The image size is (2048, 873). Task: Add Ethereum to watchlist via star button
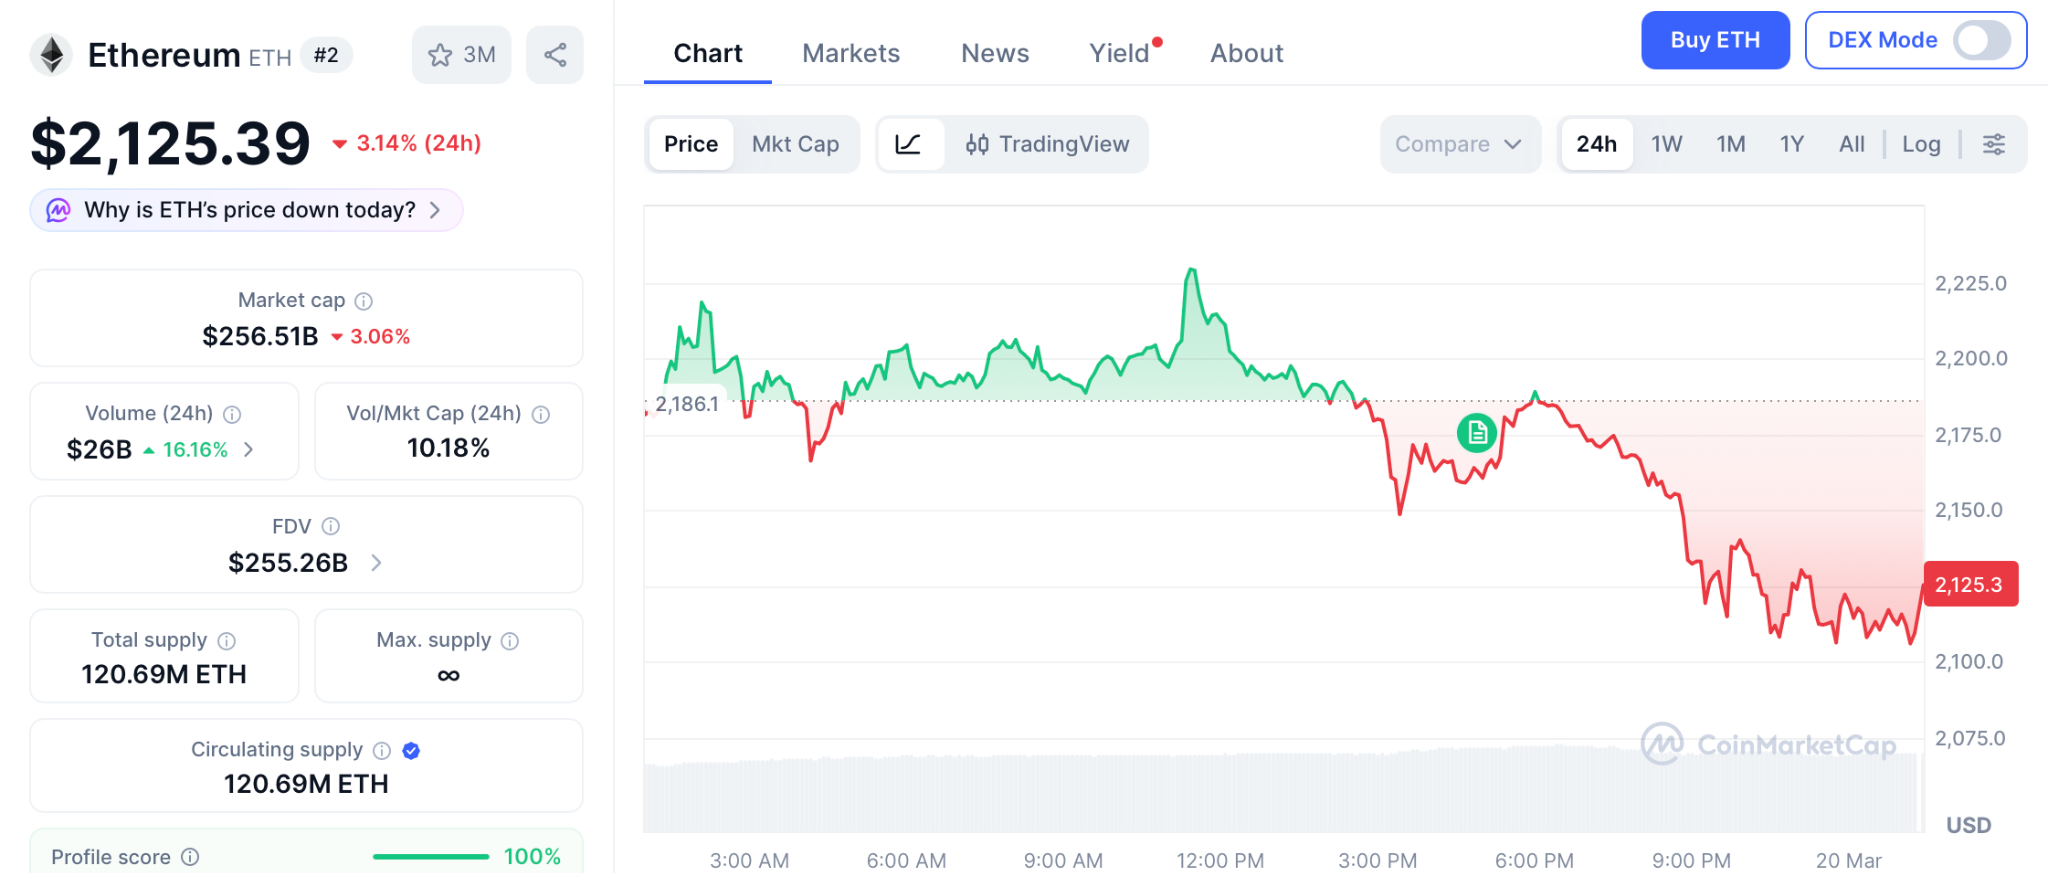[461, 55]
